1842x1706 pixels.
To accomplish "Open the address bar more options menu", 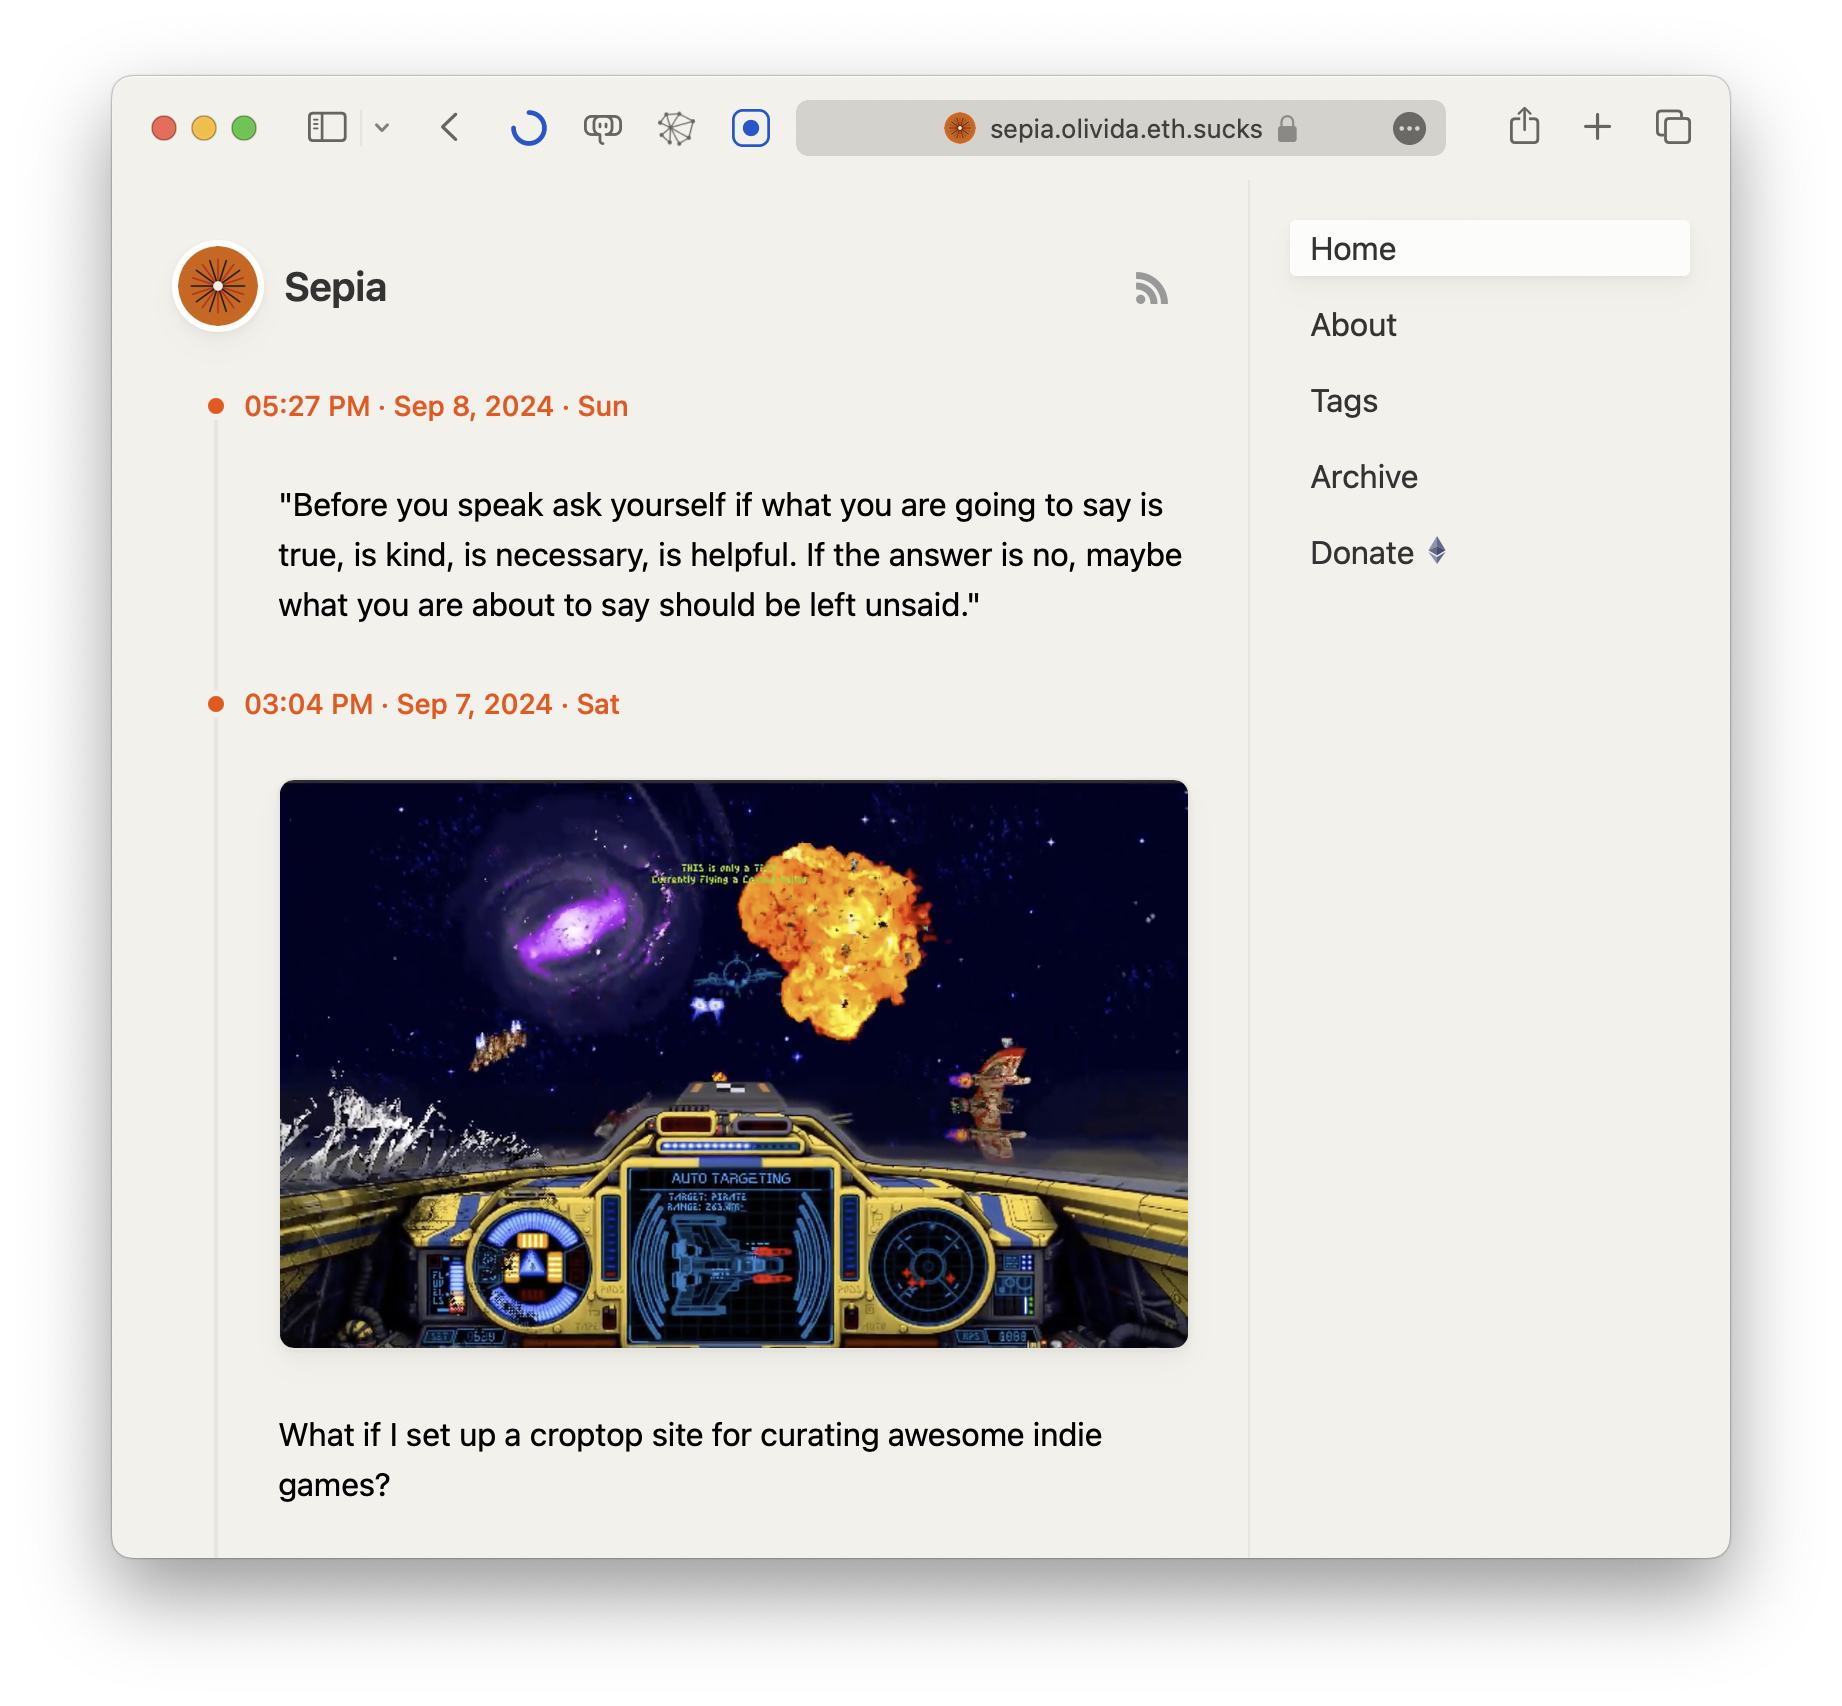I will pyautogui.click(x=1409, y=129).
